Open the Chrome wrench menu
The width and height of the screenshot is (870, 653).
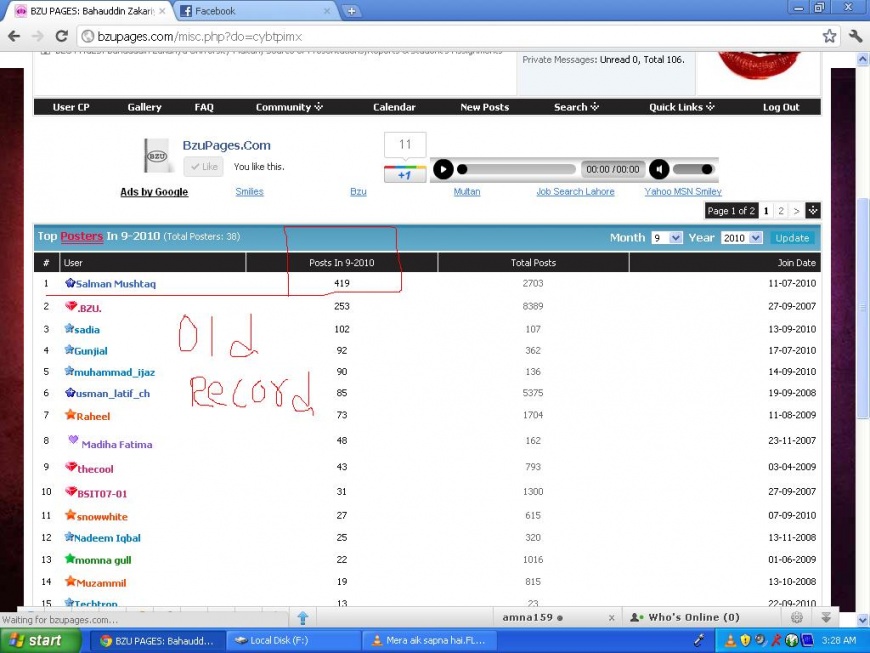coord(855,36)
